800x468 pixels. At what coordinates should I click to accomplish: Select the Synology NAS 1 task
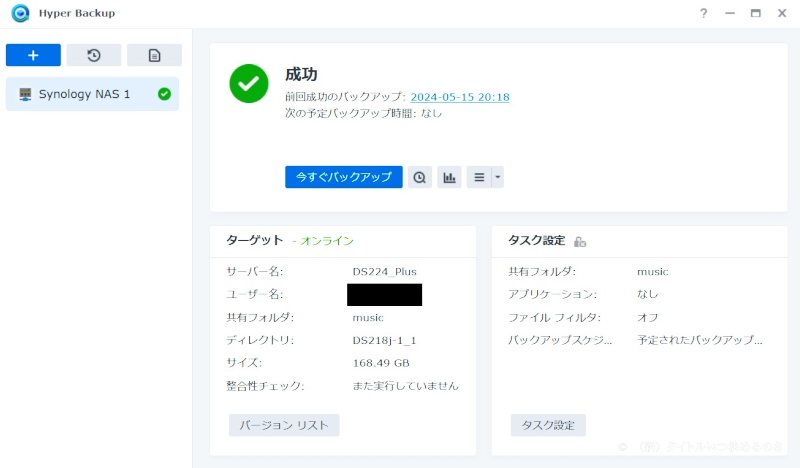pyautogui.click(x=92, y=94)
